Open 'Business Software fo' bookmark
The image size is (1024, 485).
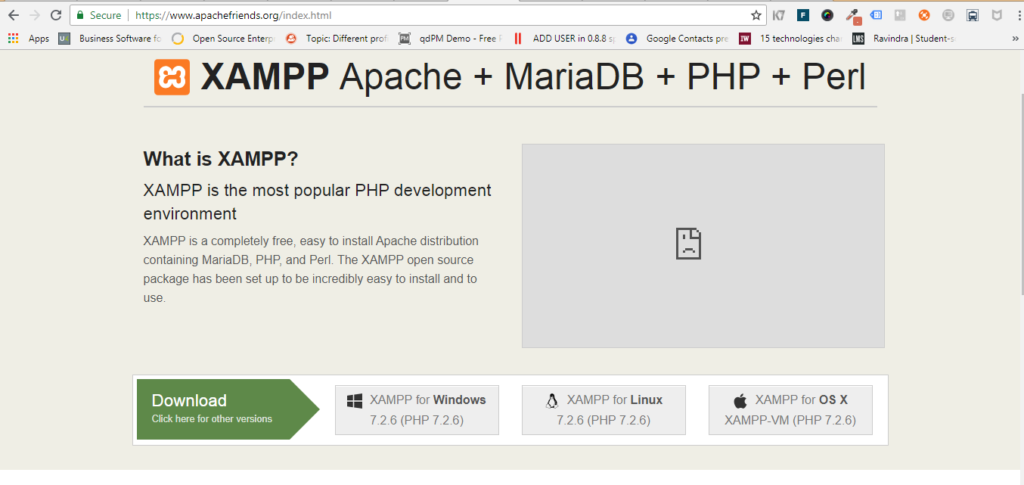click(110, 39)
